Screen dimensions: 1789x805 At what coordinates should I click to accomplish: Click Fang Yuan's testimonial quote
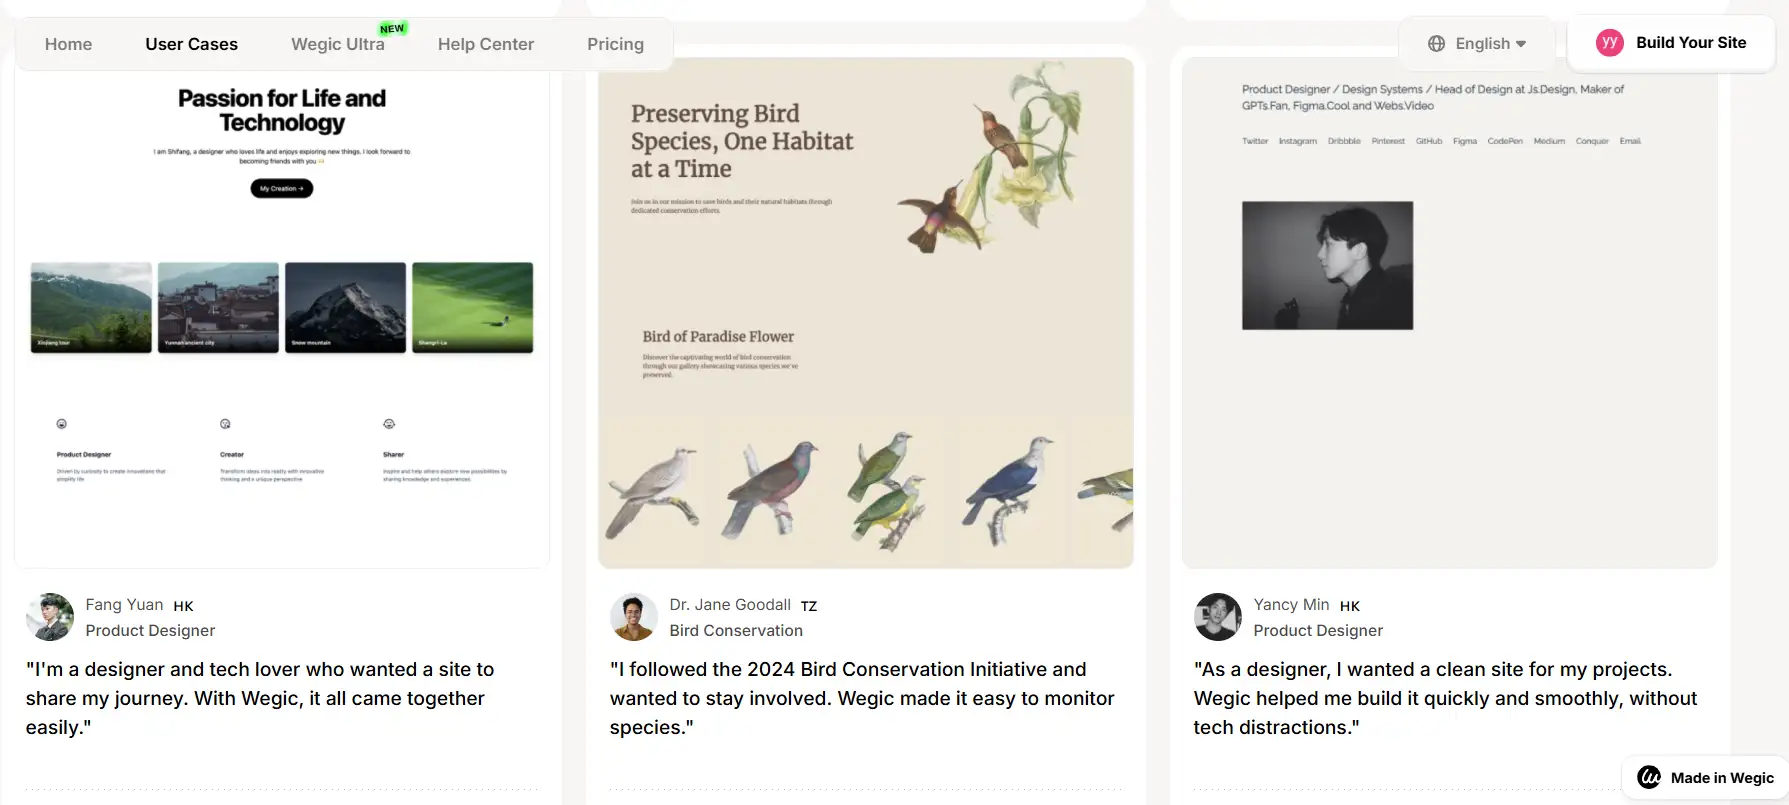(x=260, y=698)
